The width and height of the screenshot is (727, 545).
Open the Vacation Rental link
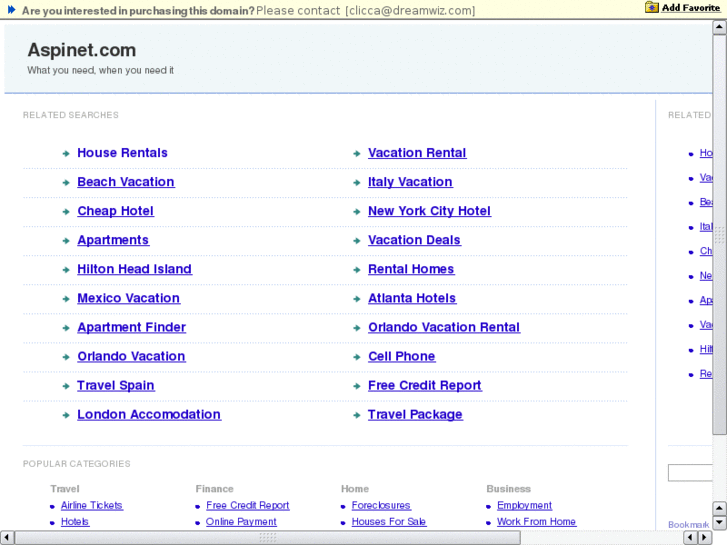tap(417, 153)
